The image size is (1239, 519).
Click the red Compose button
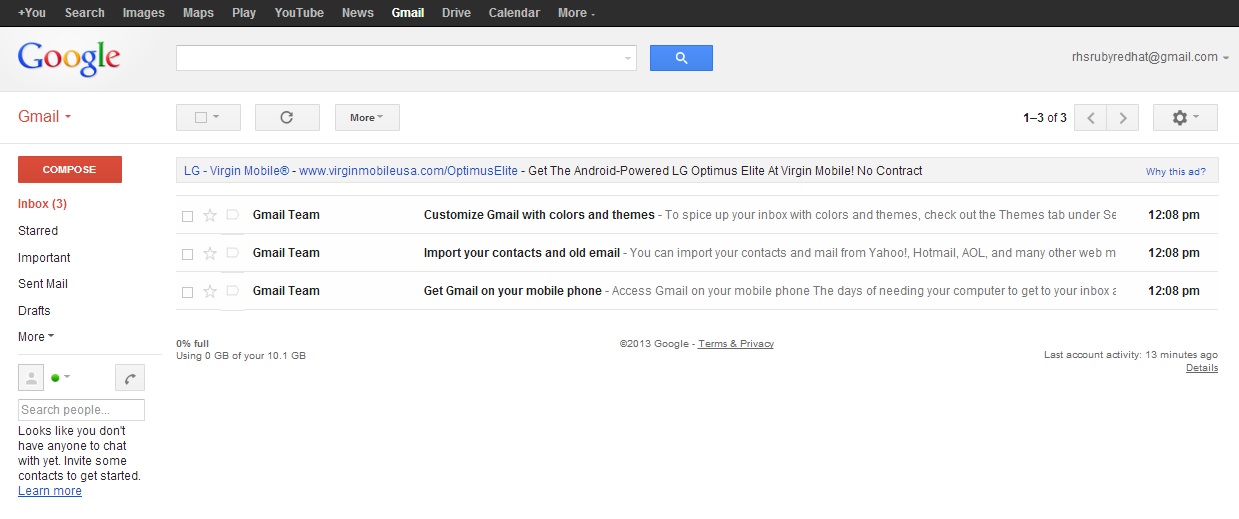70,170
